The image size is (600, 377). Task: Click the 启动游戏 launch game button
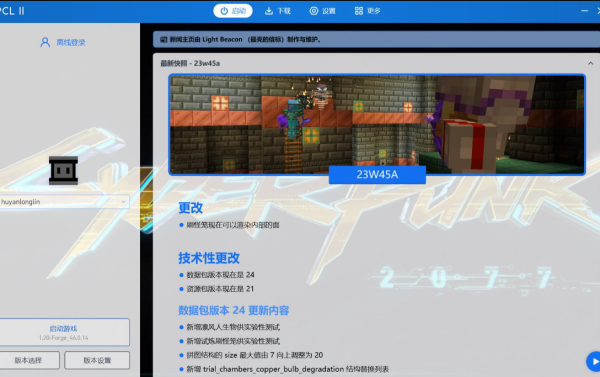(64, 332)
